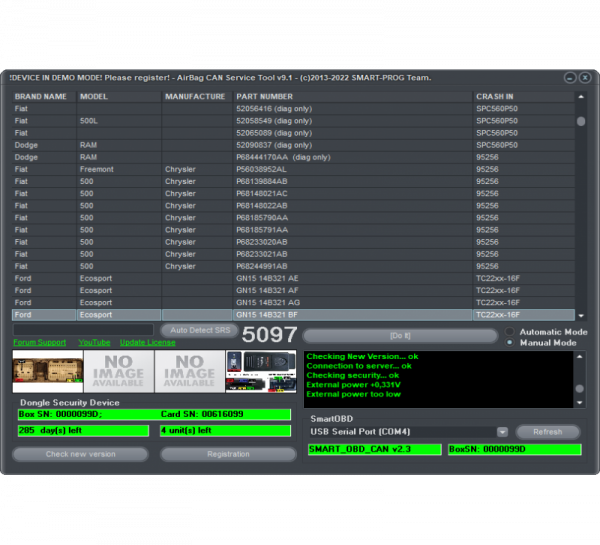Click the log console scrollbar thumb
The image size is (600, 545).
tap(580, 388)
